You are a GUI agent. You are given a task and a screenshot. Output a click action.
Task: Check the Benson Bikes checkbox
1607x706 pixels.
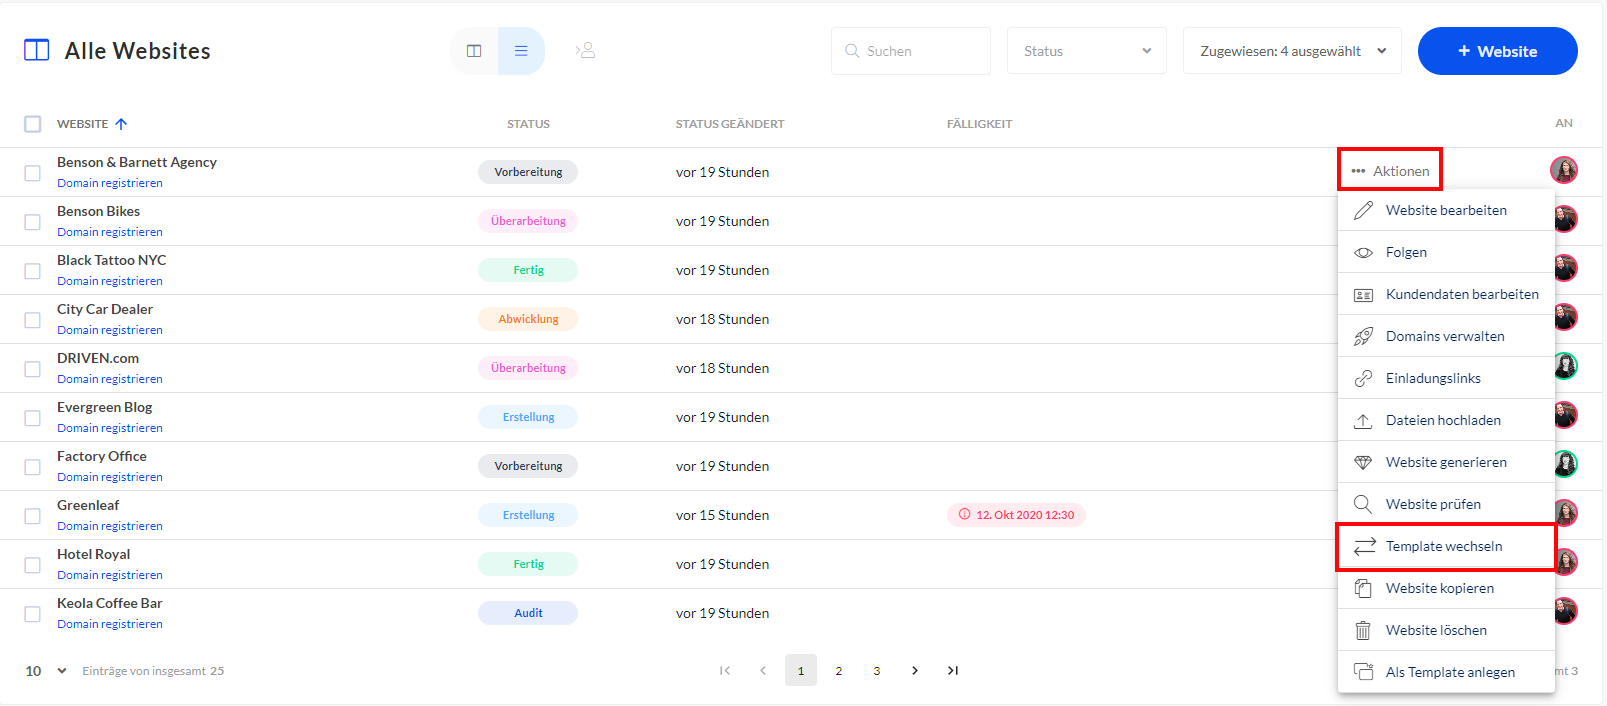point(33,222)
